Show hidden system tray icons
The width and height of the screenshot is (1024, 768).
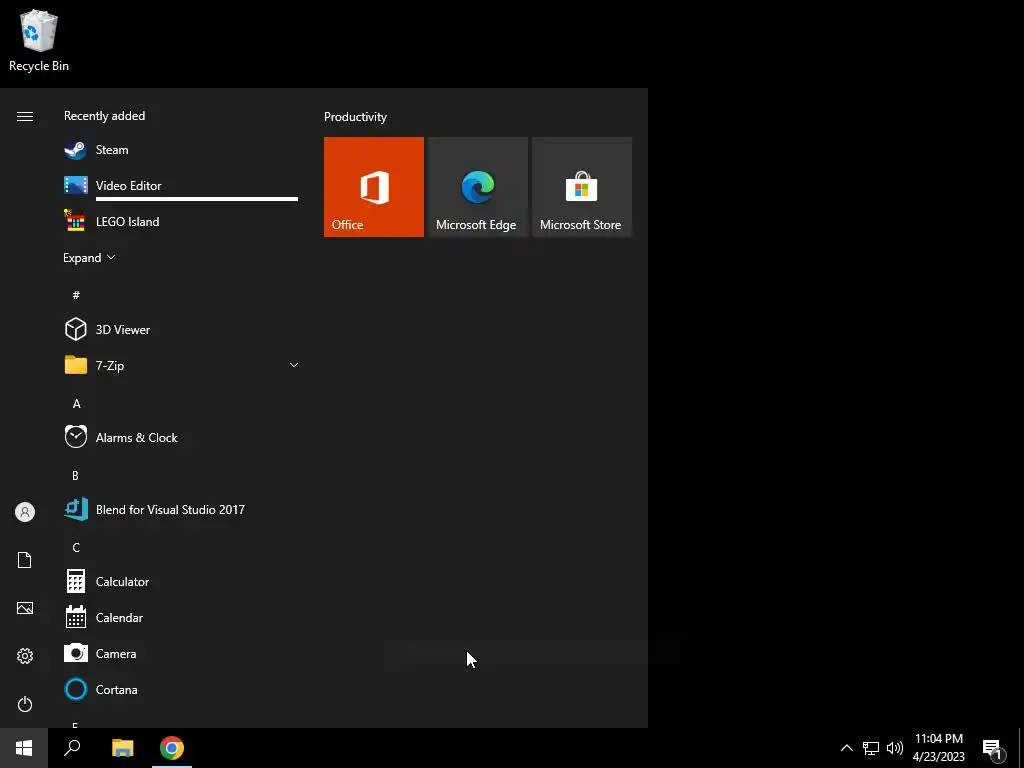(x=846, y=748)
